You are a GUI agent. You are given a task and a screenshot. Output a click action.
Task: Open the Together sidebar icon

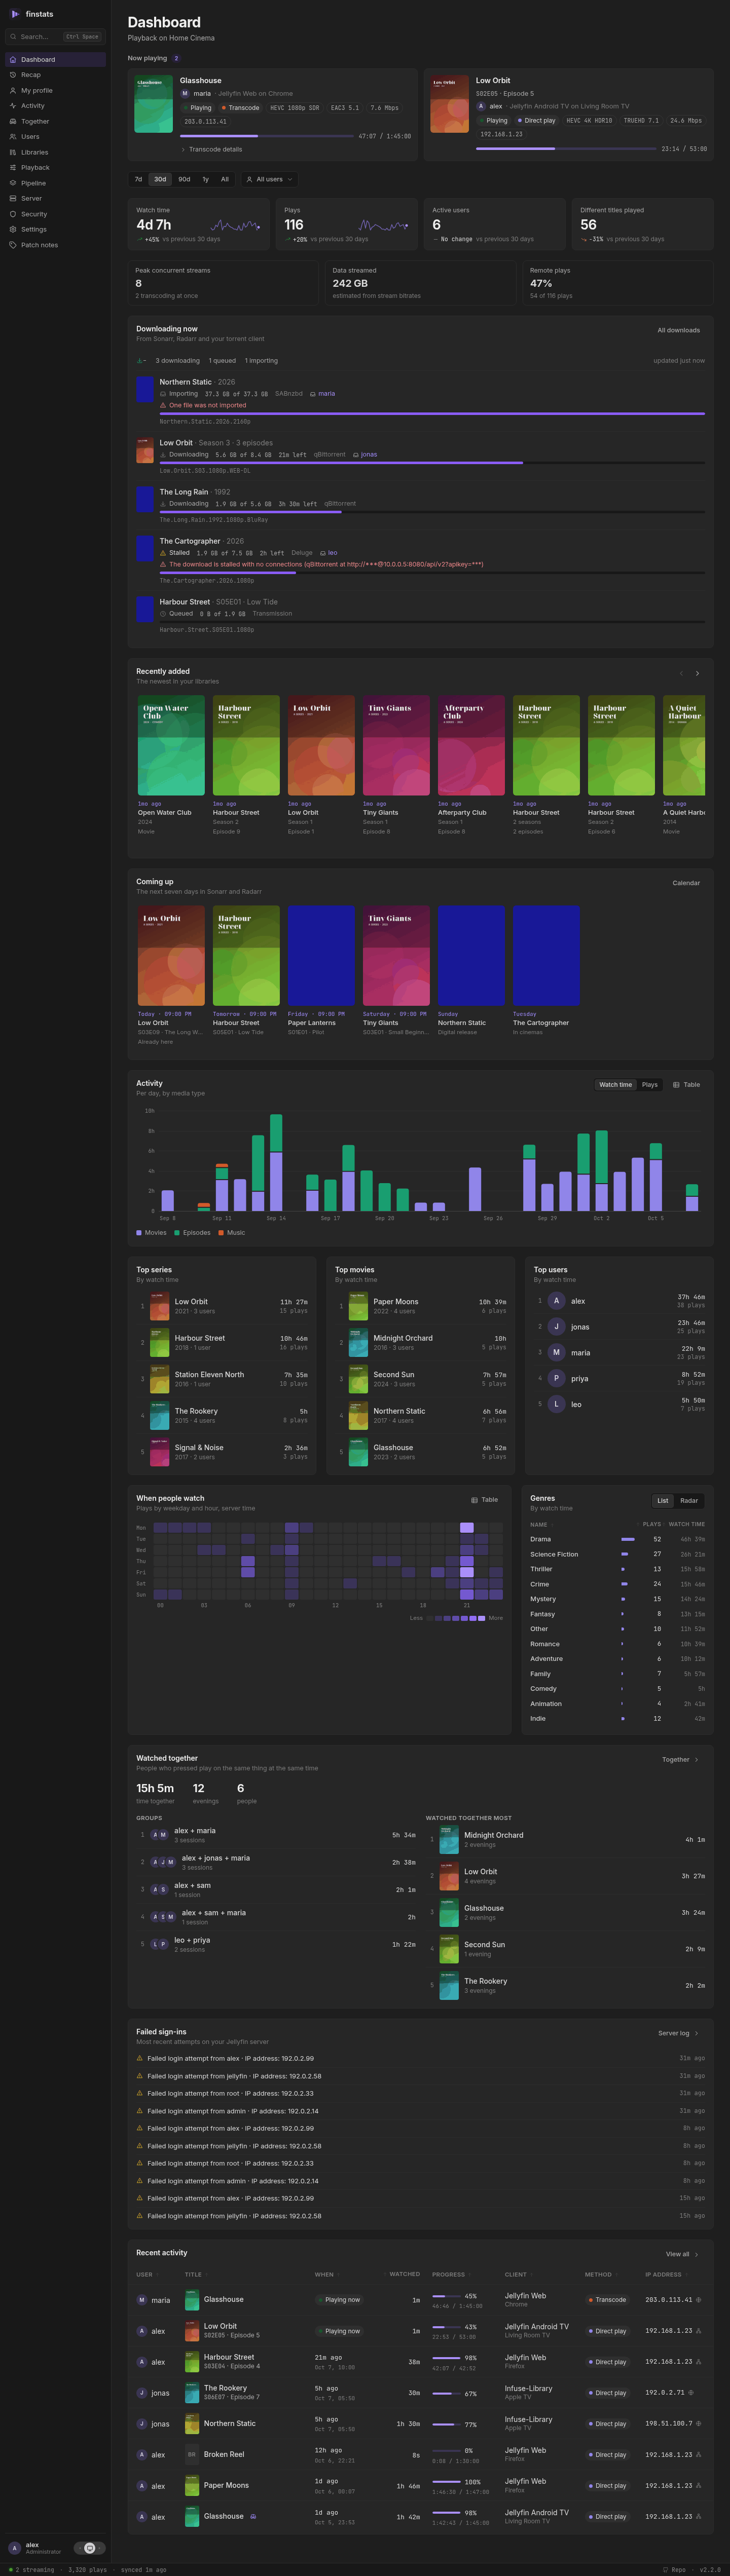click(x=13, y=121)
